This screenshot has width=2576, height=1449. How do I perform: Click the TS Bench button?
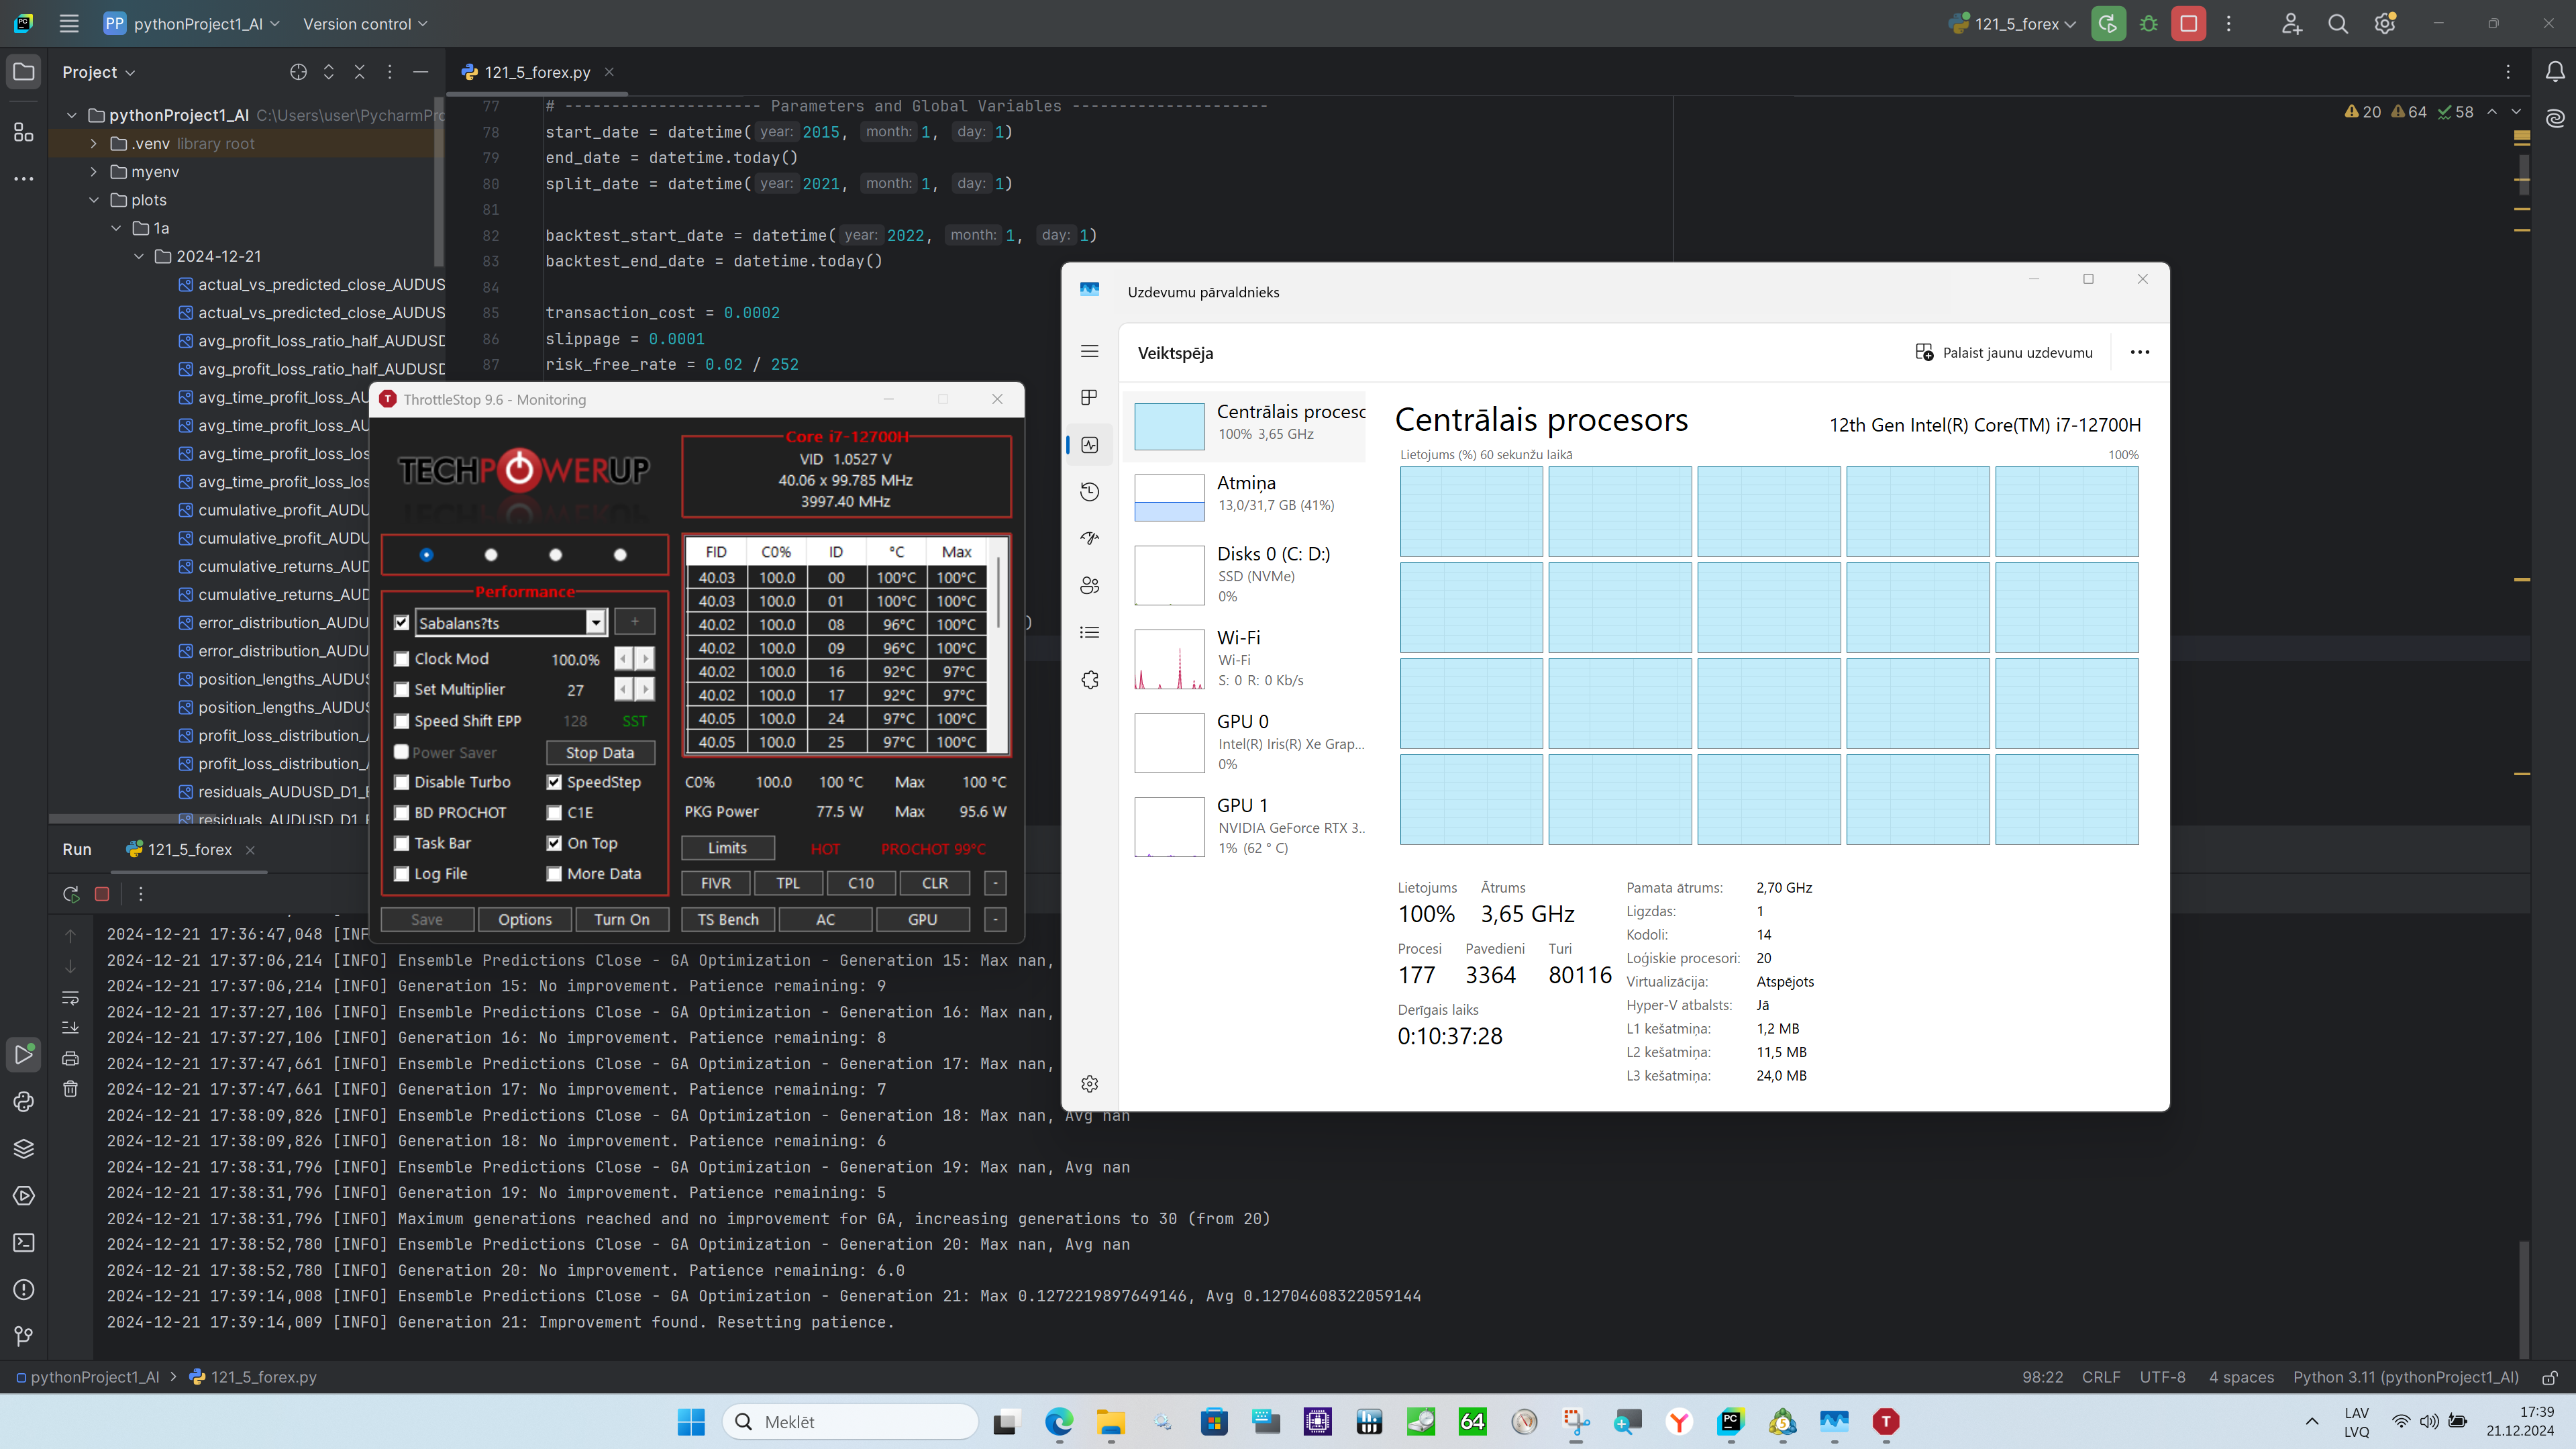coord(728,919)
